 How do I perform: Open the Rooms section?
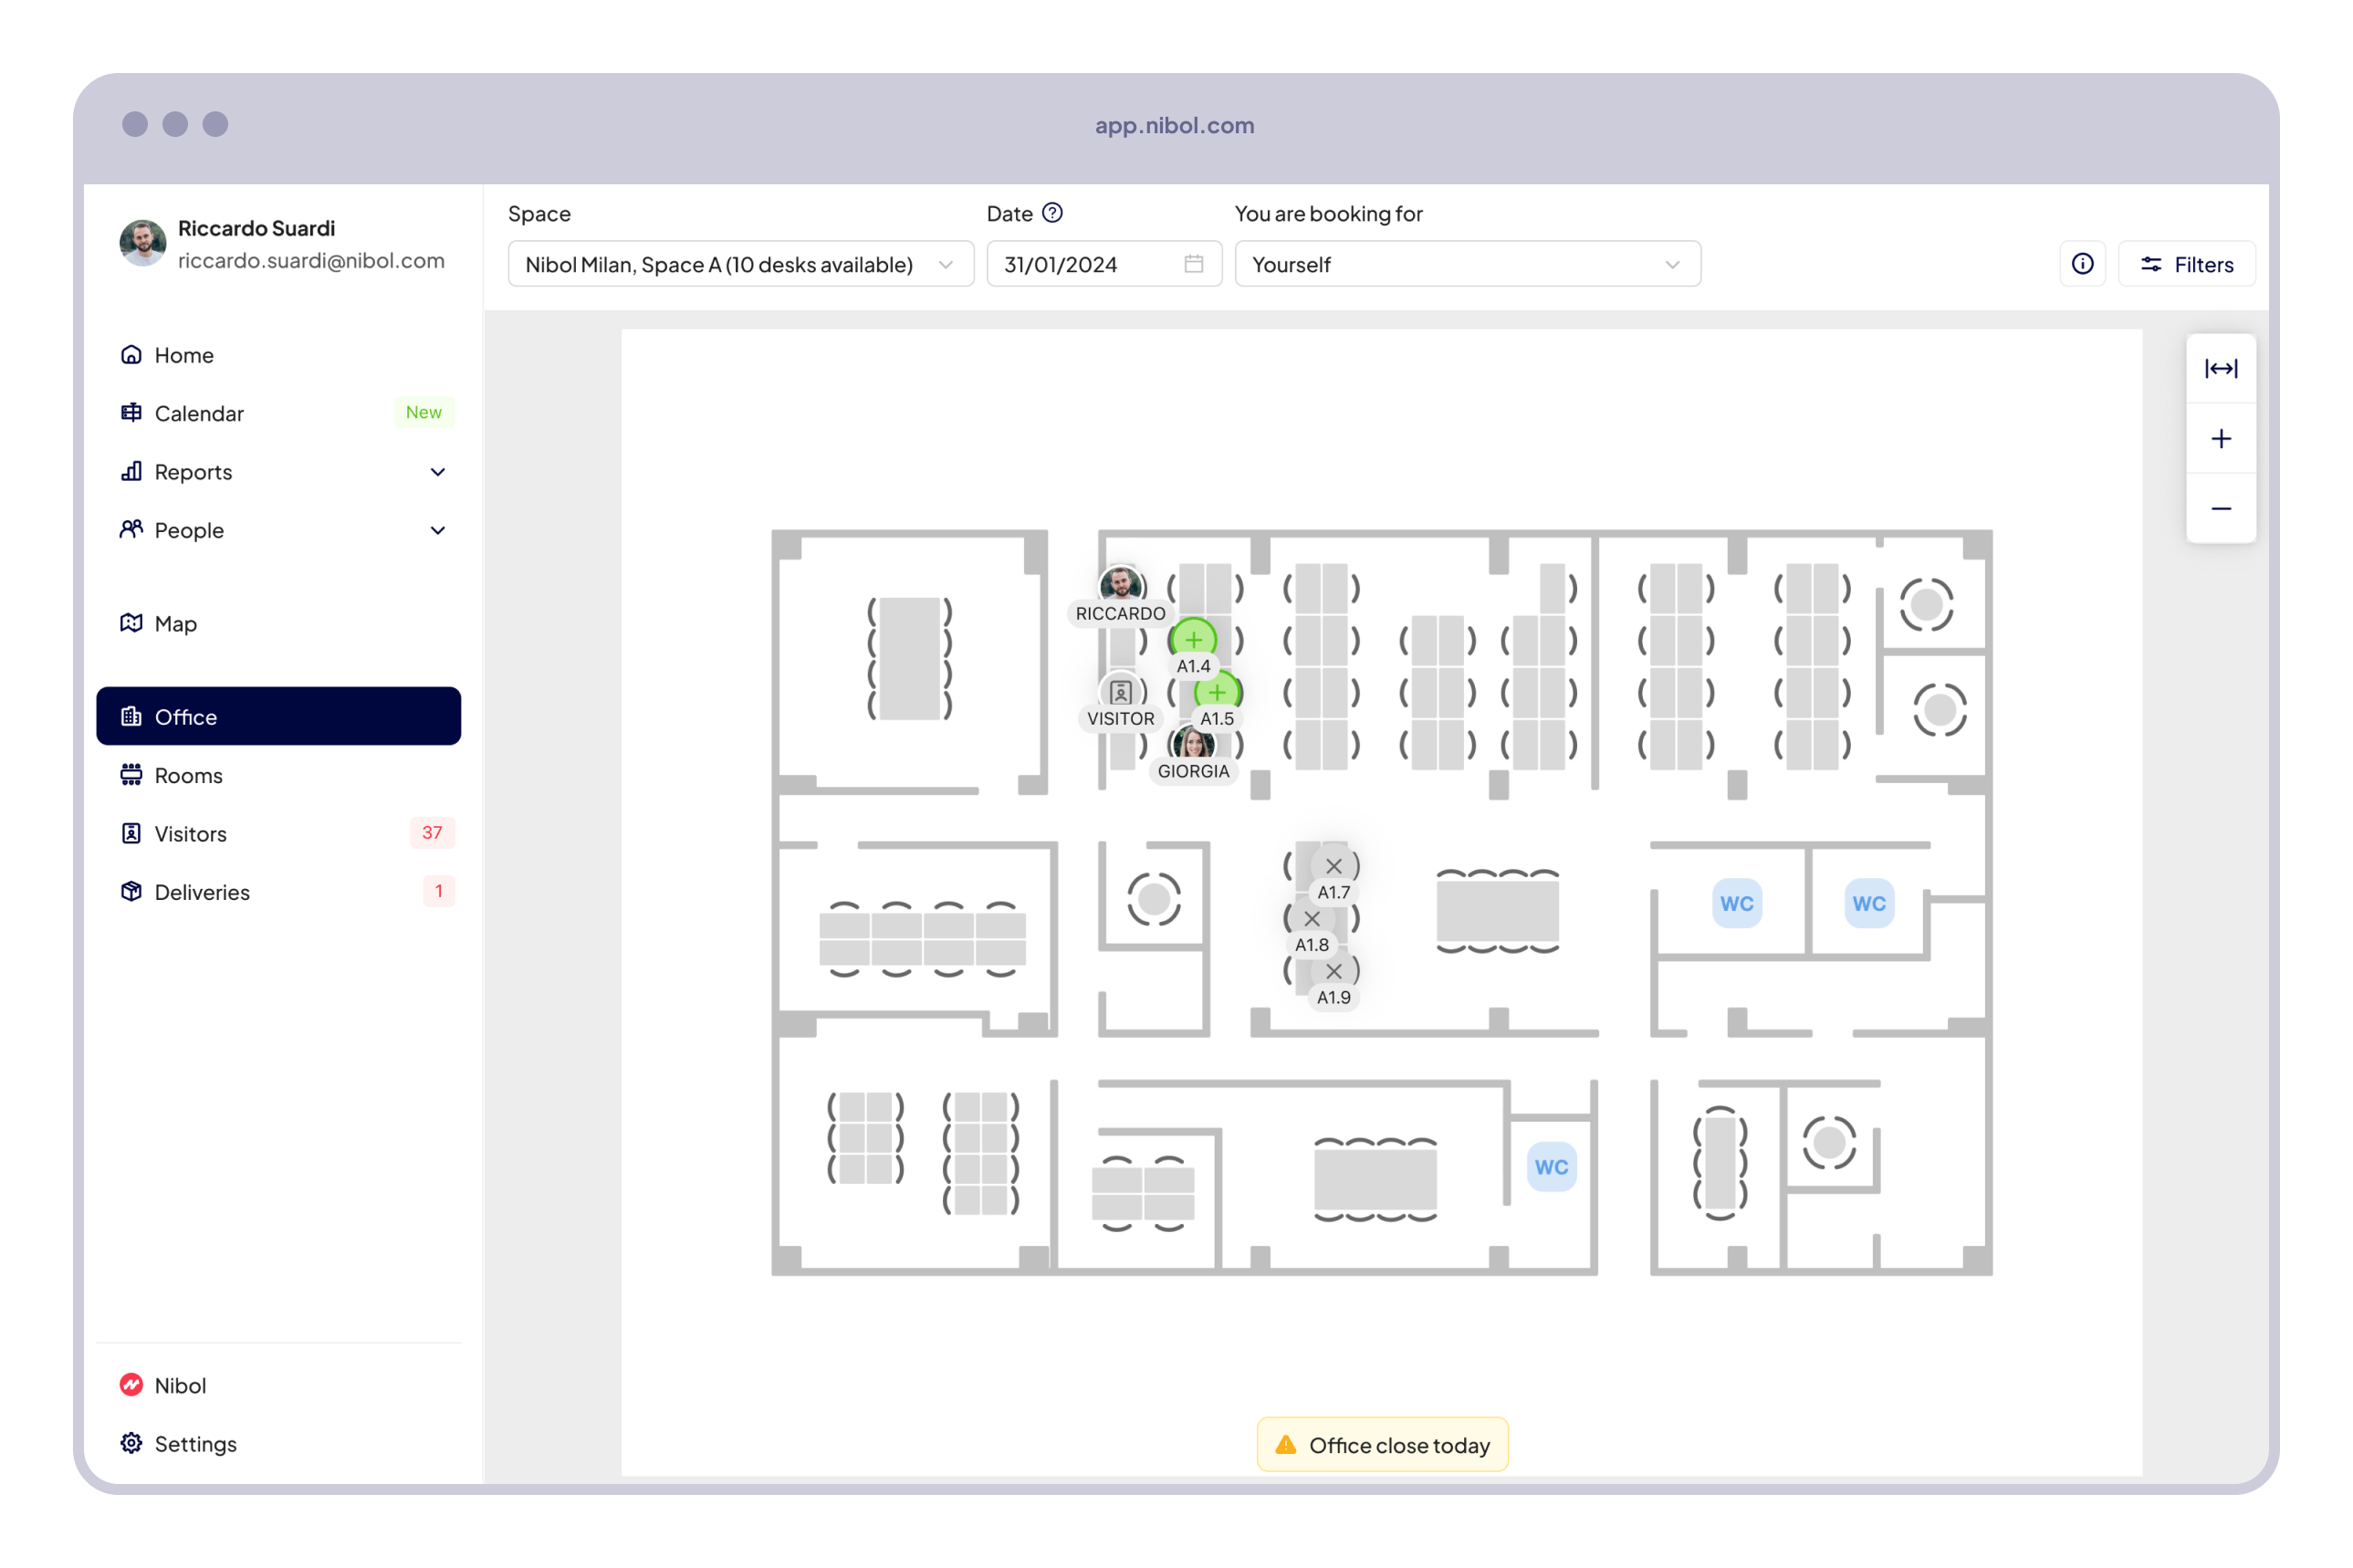click(187, 775)
